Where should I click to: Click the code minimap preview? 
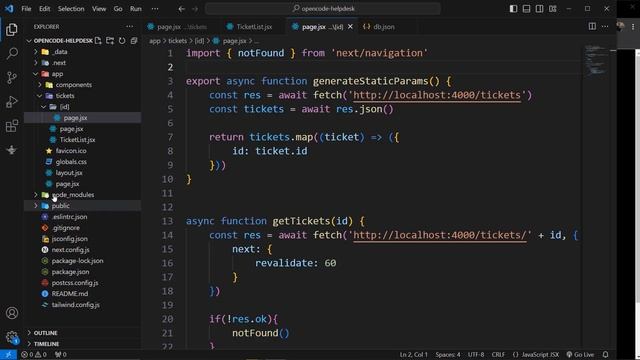click(x=596, y=61)
